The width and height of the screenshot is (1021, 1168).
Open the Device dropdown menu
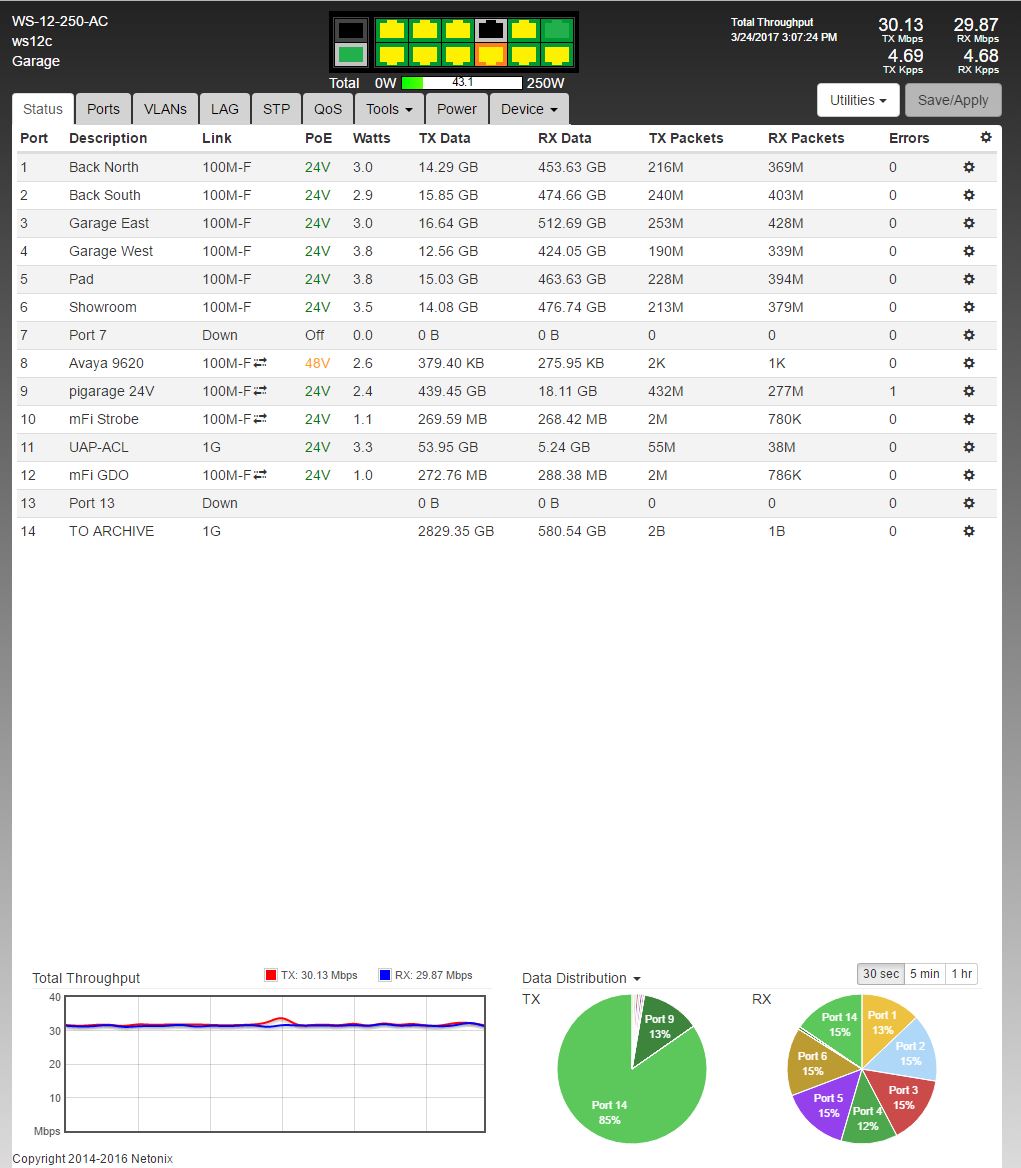[x=529, y=109]
